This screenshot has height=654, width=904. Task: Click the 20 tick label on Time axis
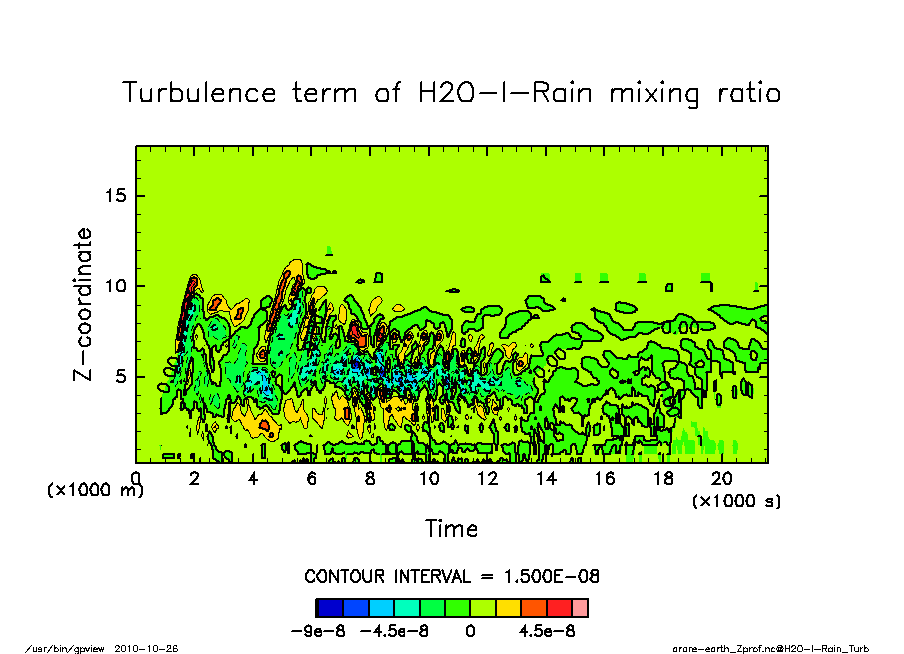(723, 478)
